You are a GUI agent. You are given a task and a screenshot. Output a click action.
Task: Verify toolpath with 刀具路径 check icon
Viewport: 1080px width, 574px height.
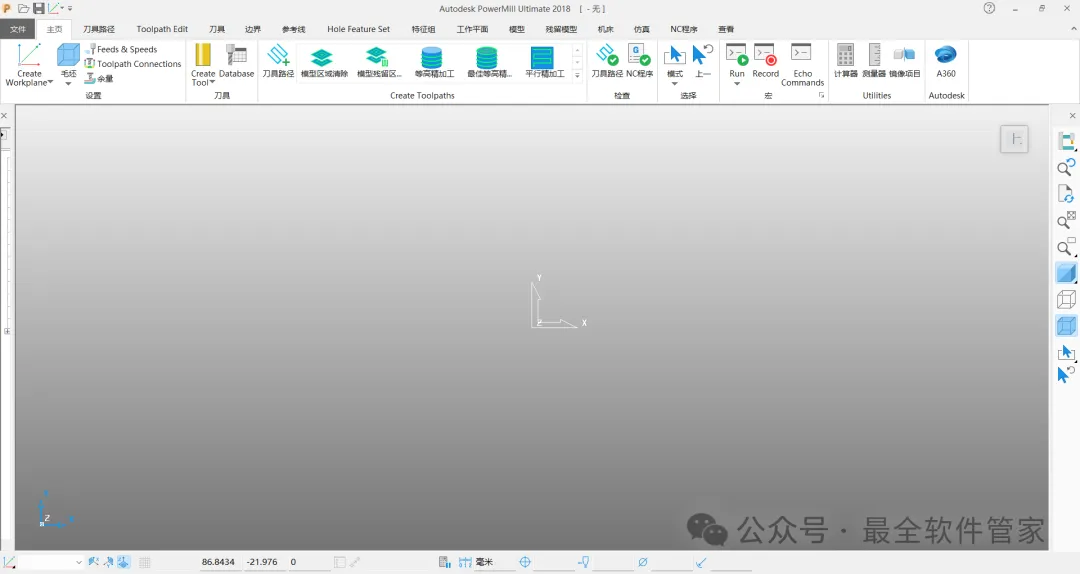(607, 61)
